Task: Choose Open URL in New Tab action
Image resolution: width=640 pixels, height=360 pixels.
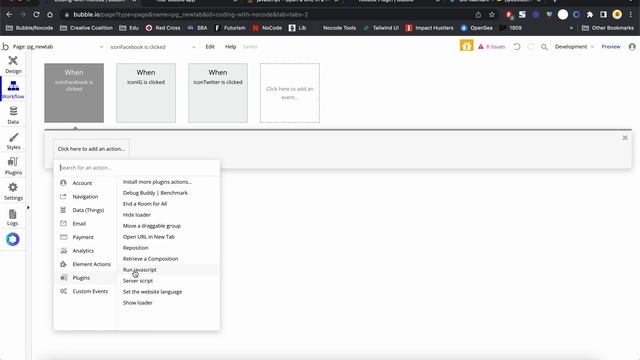Action: pos(149,237)
